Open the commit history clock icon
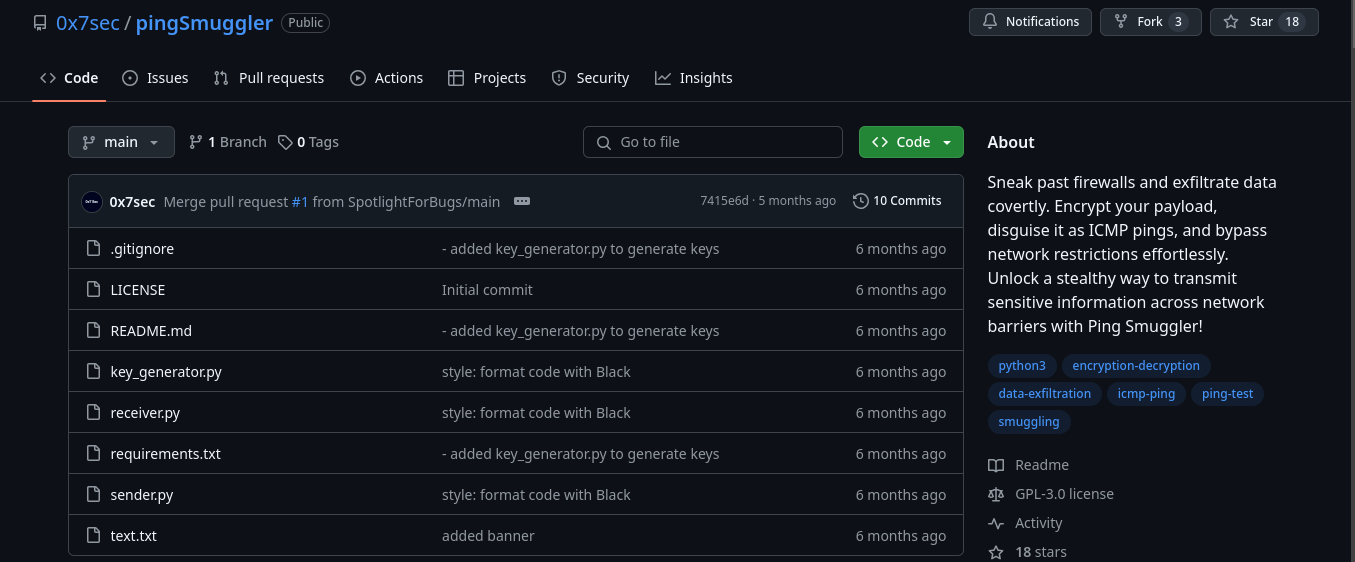Viewport: 1355px width, 562px height. [860, 201]
